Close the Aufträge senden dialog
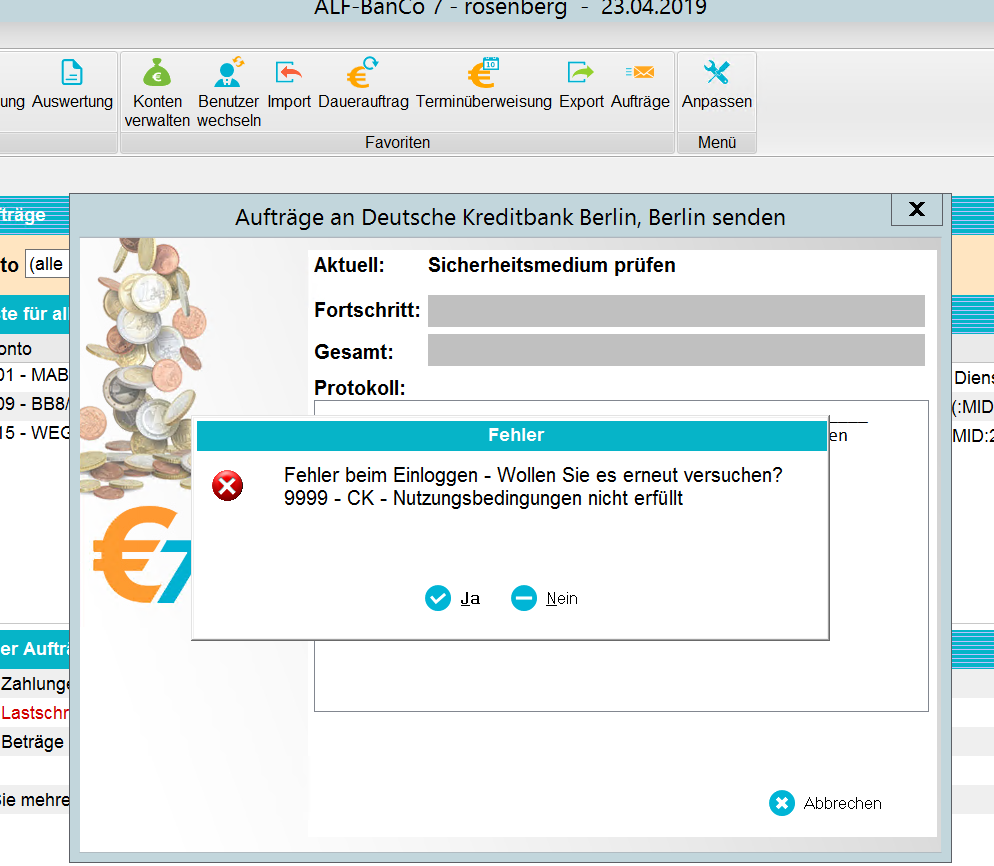Image resolution: width=994 pixels, height=866 pixels. click(x=917, y=209)
